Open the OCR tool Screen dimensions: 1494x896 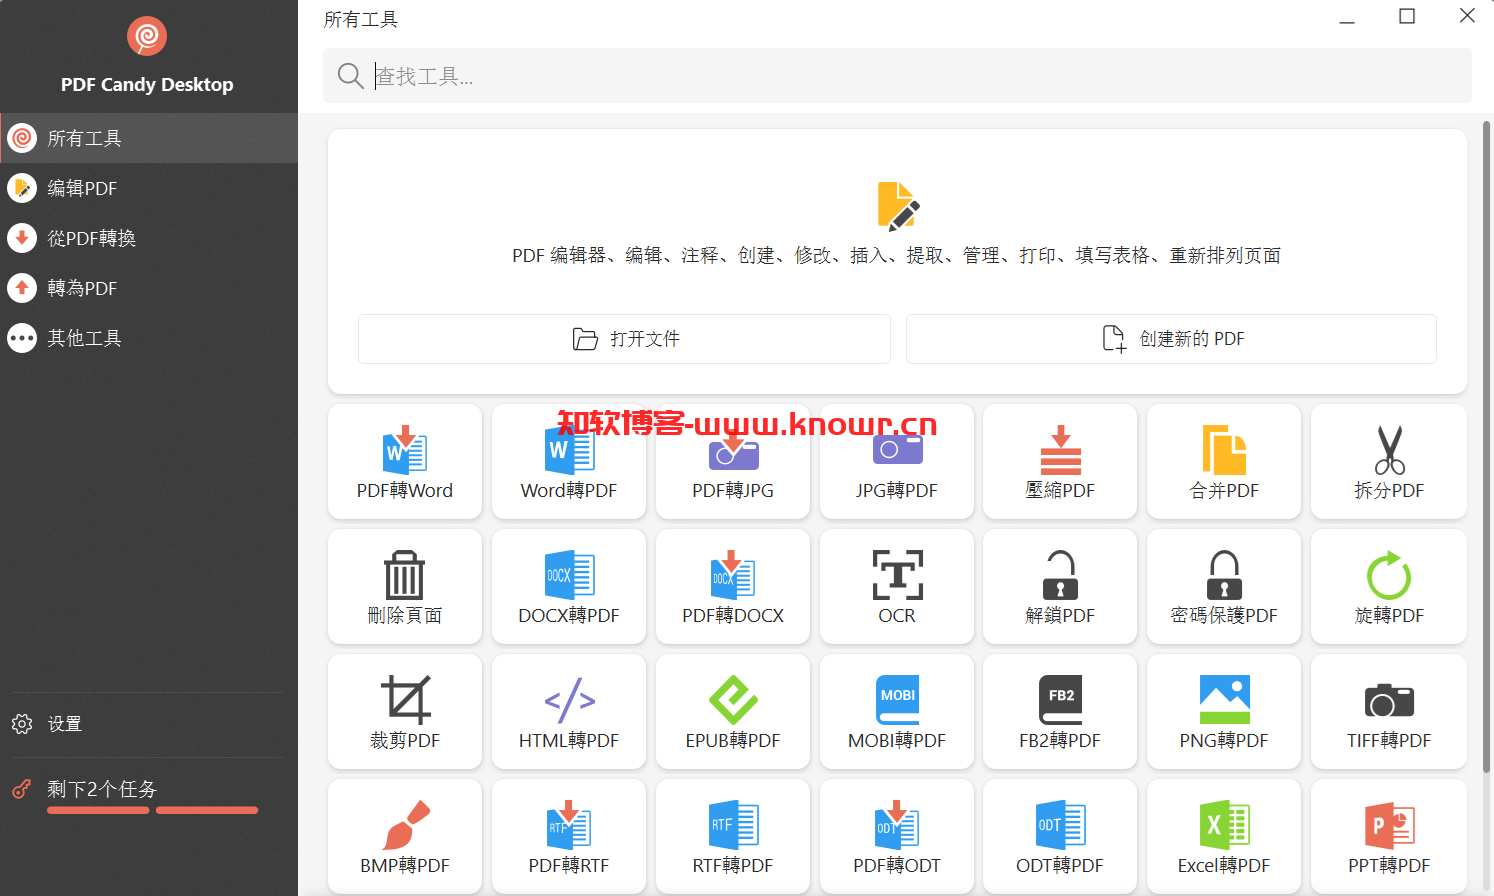[897, 587]
